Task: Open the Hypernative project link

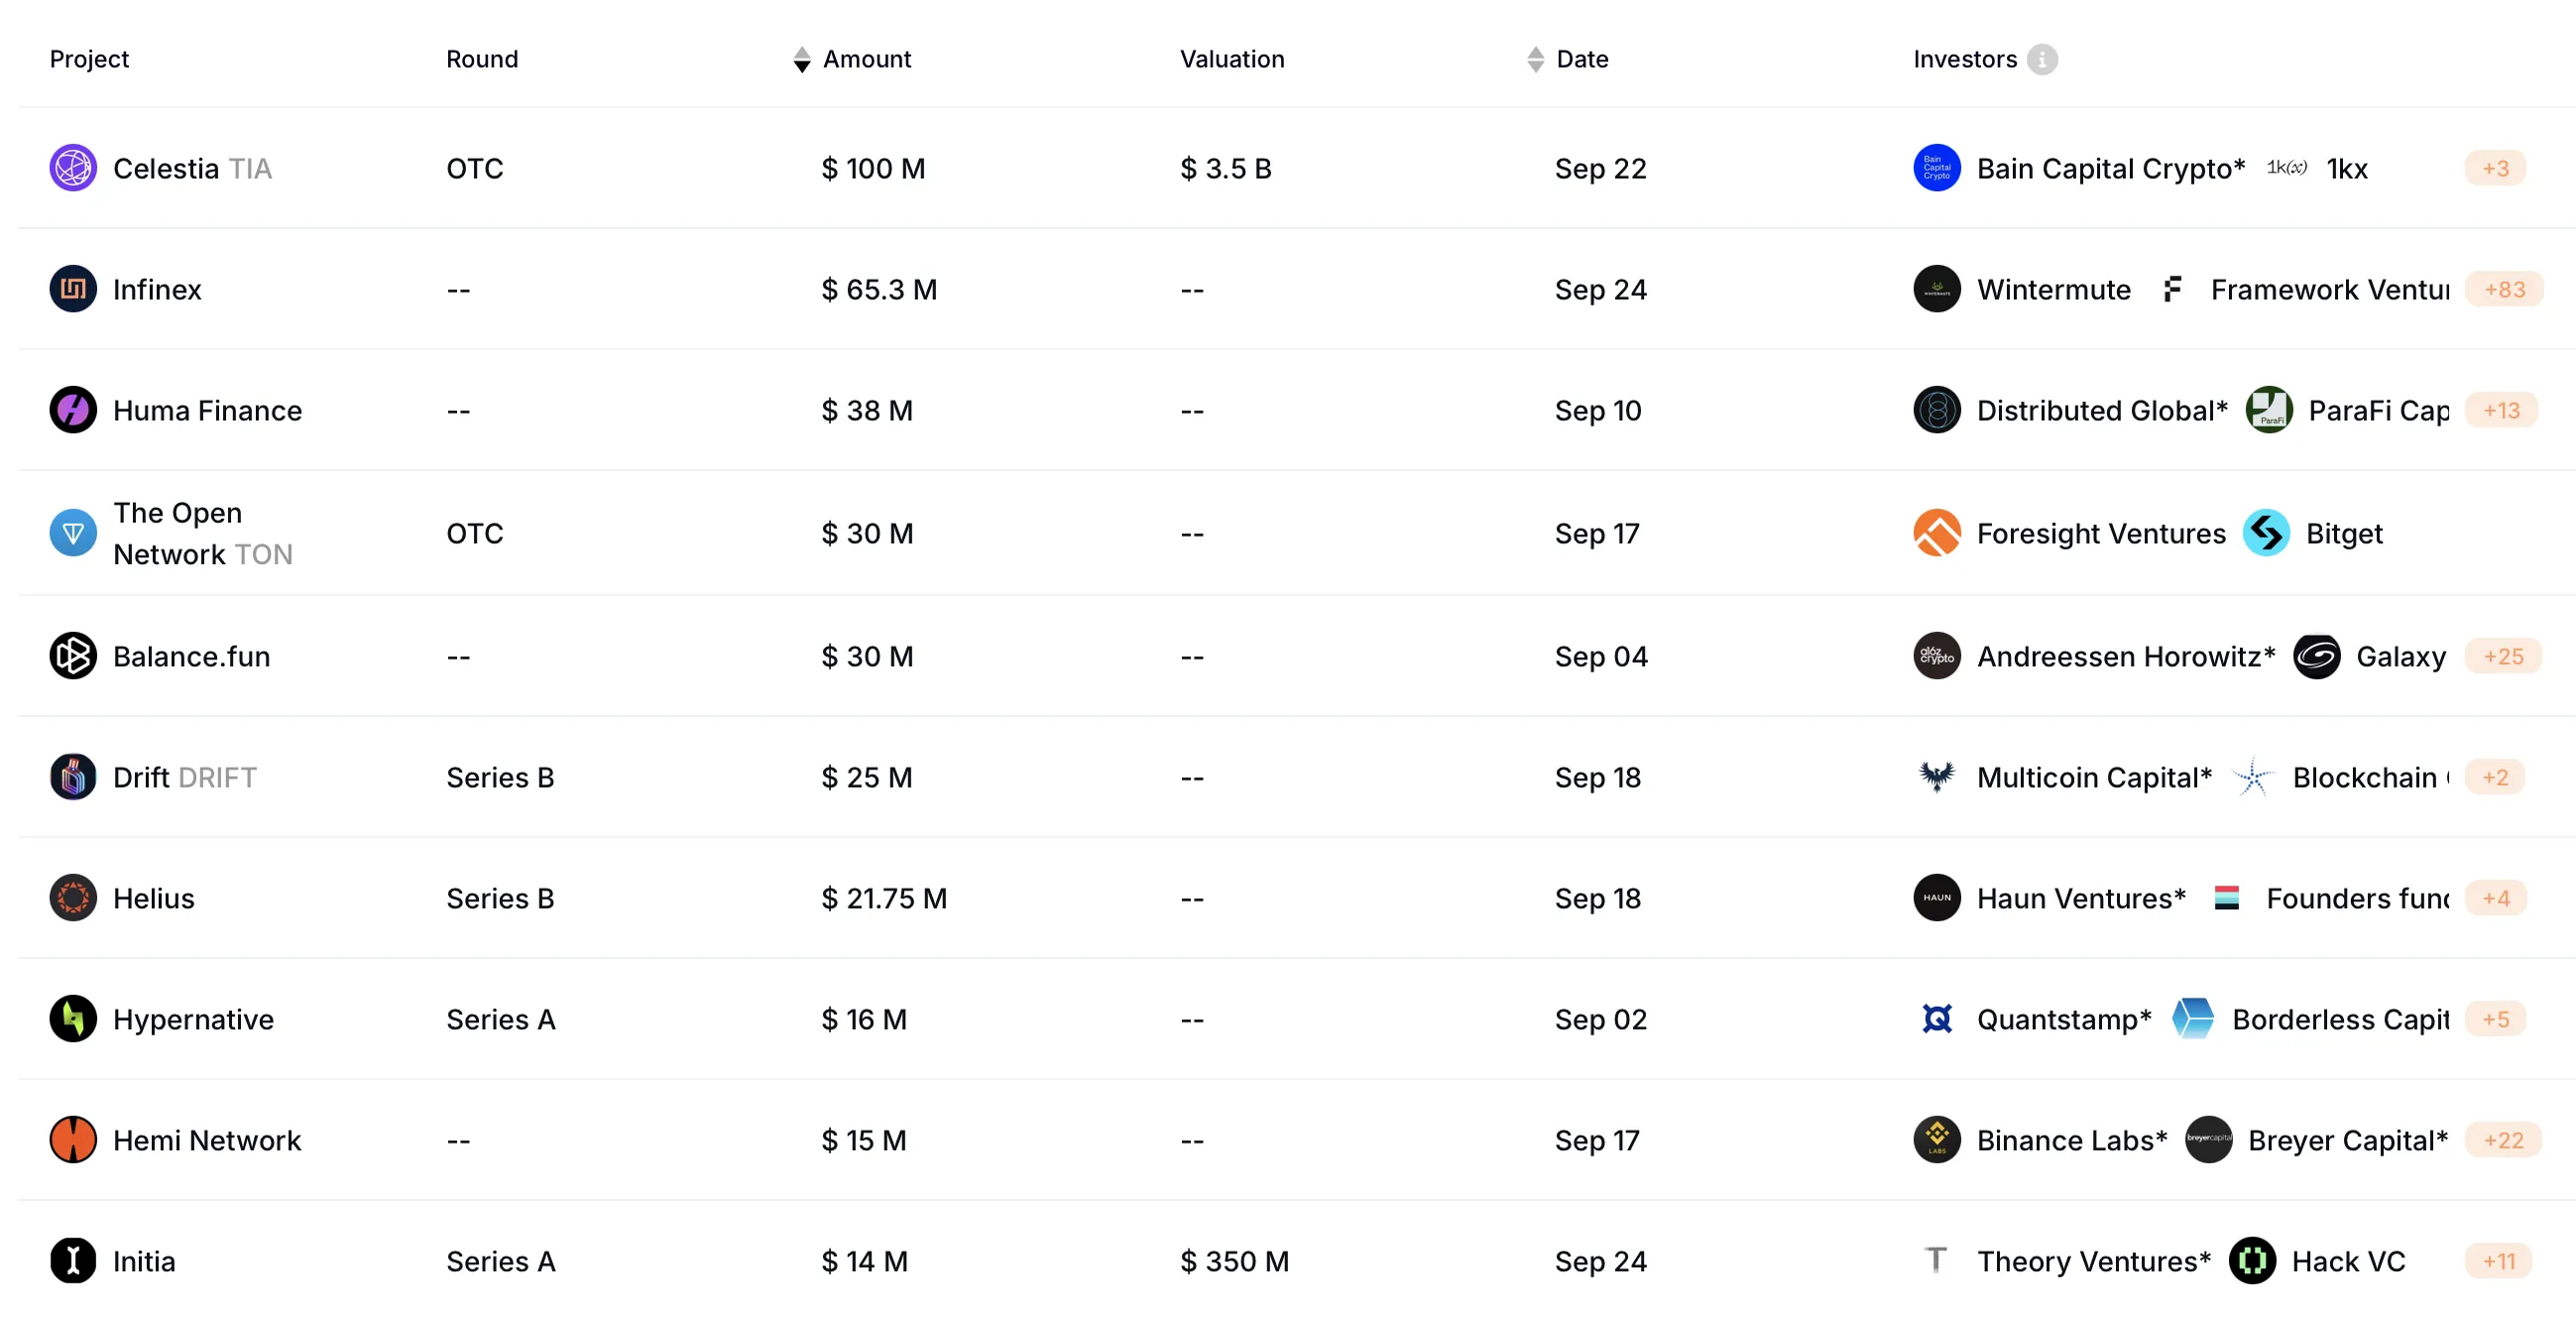Action: point(193,1019)
